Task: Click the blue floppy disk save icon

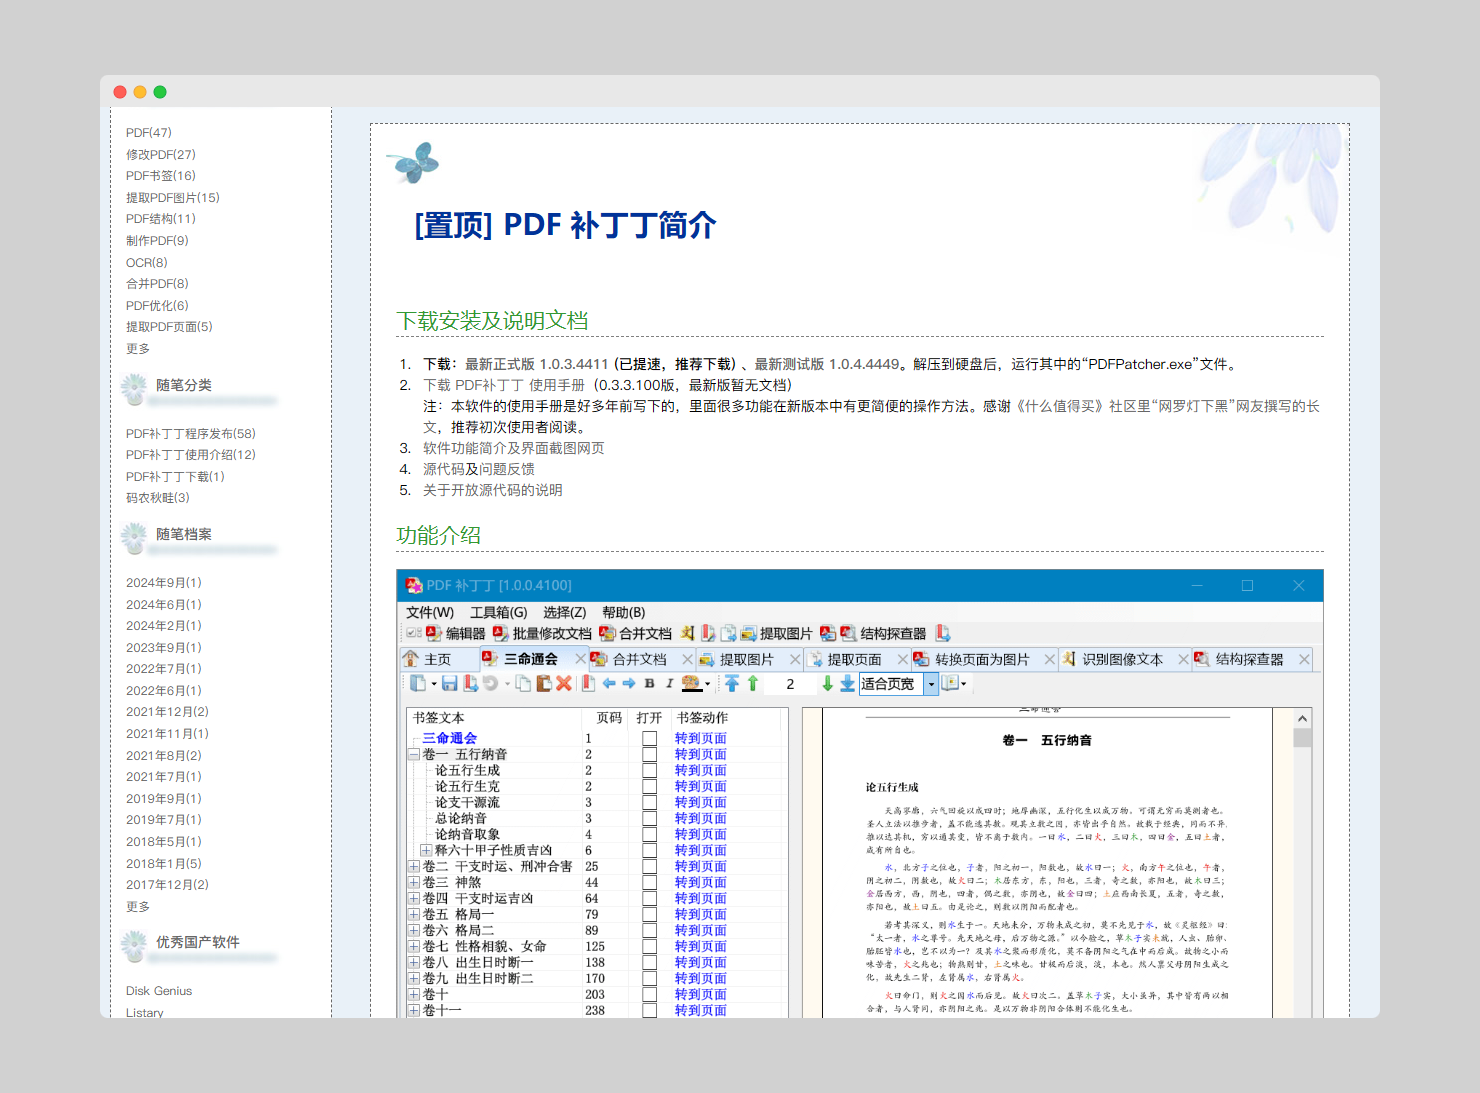Action: (450, 683)
